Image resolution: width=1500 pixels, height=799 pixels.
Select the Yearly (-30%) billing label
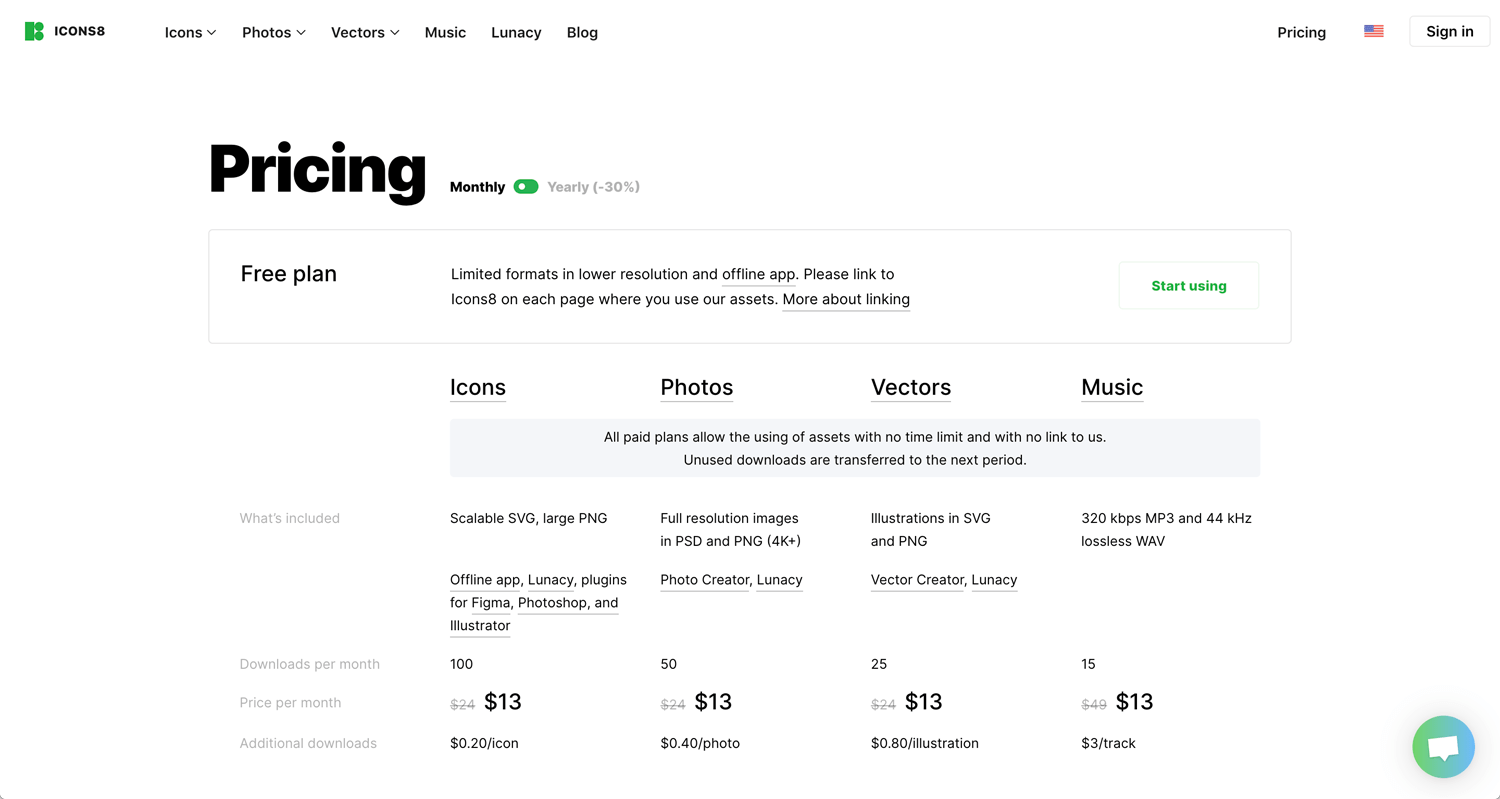593,187
